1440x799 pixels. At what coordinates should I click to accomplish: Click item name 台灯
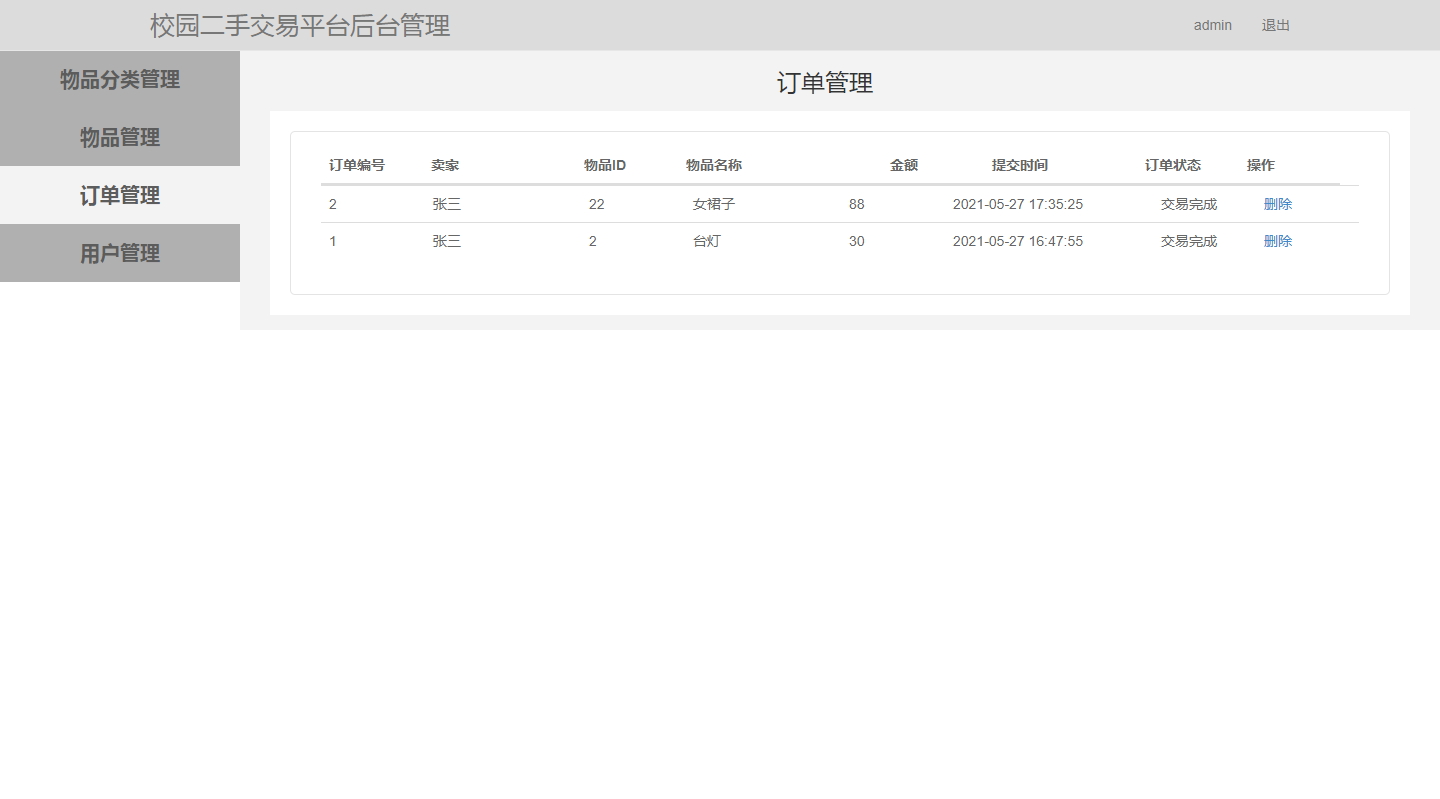[x=707, y=241]
